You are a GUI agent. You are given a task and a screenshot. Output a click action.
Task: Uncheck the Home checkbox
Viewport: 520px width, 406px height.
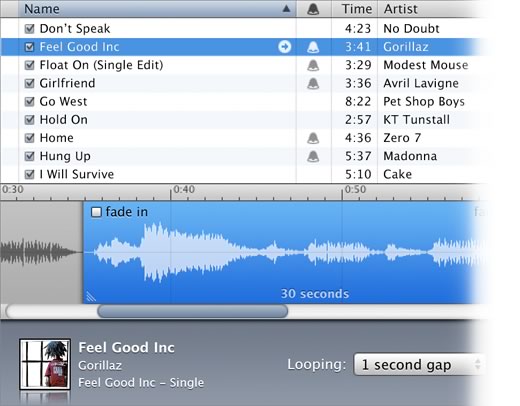click(x=30, y=138)
